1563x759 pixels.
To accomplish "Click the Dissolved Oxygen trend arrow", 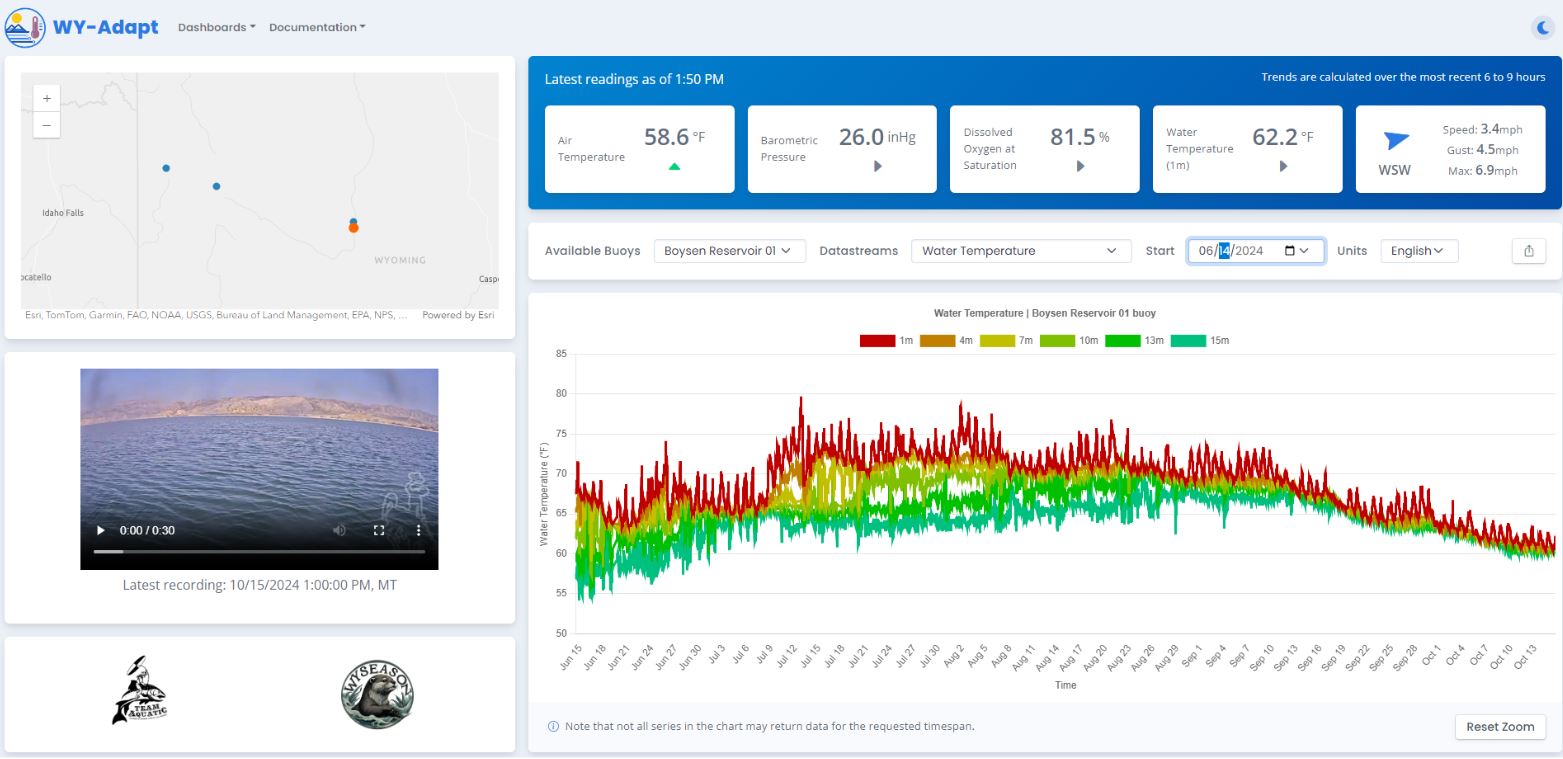I will click(1081, 167).
